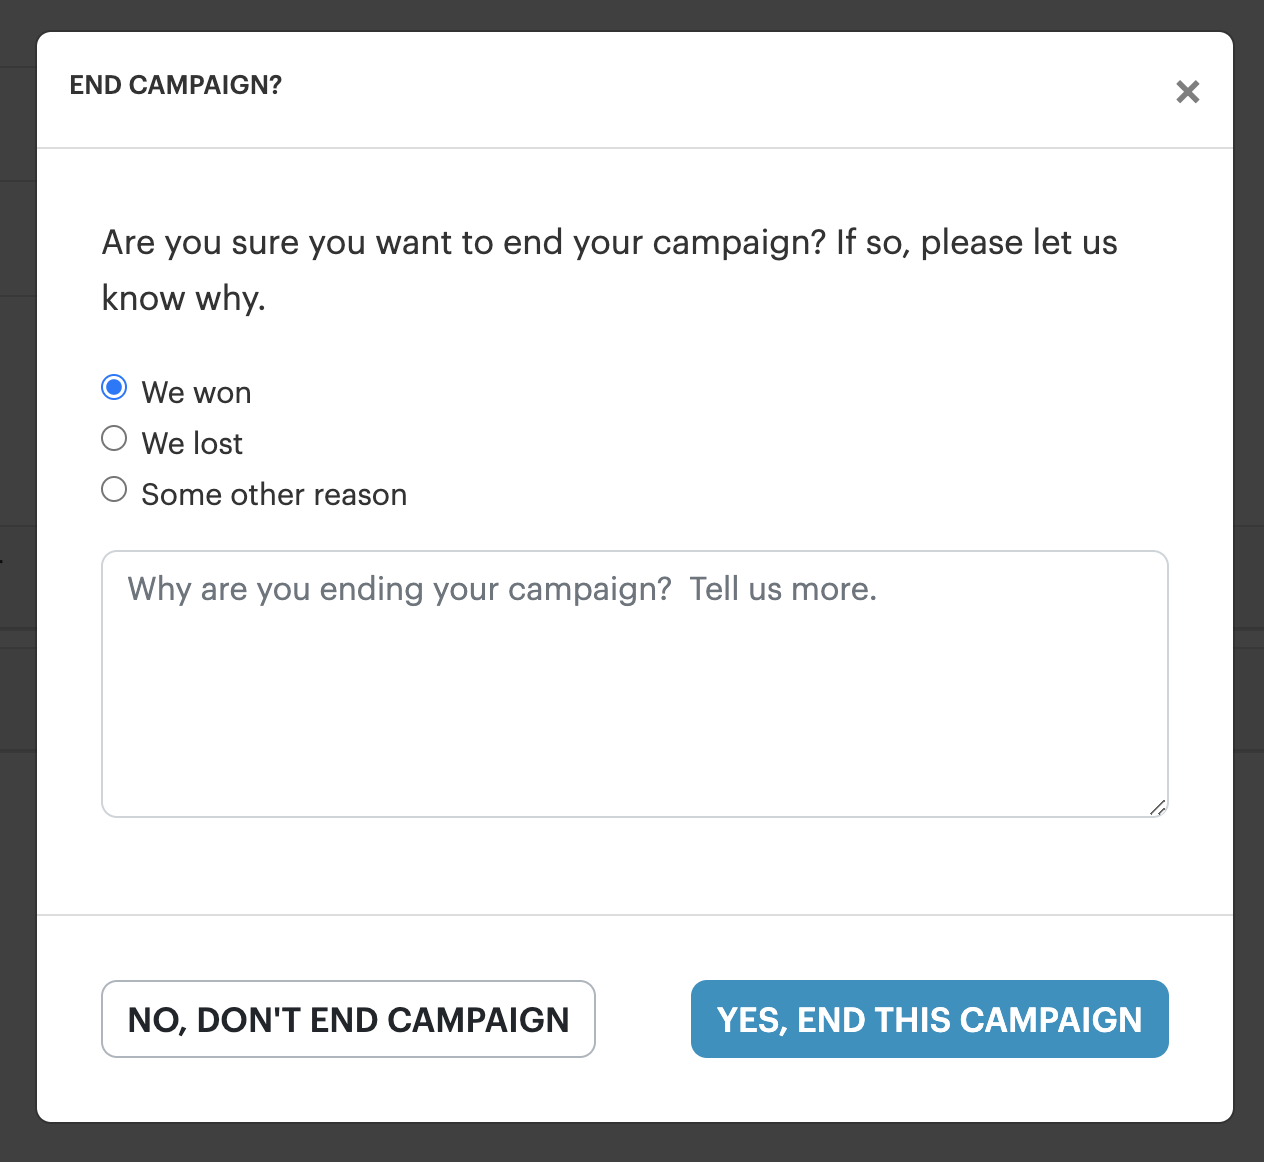Click the "Some other reason" label text
The image size is (1264, 1162).
pyautogui.click(x=274, y=495)
